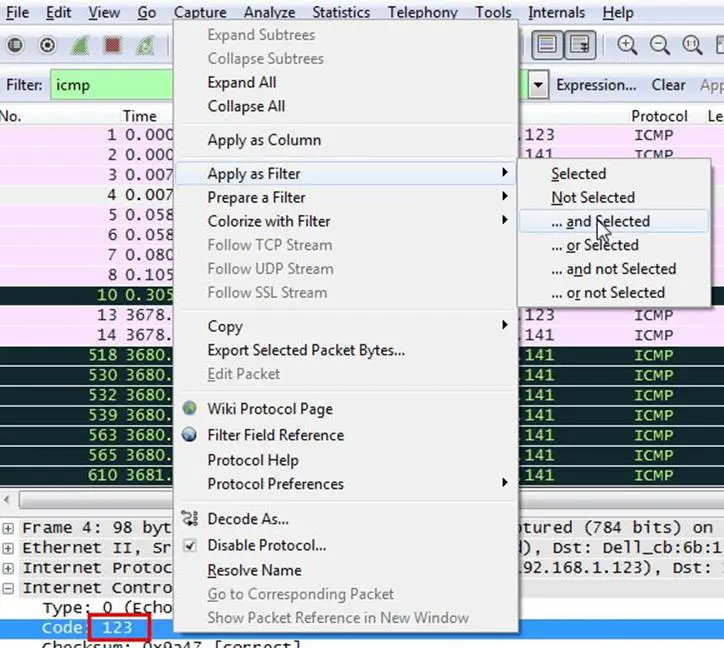Toggle colorize packet list toolbar button

pos(546,45)
